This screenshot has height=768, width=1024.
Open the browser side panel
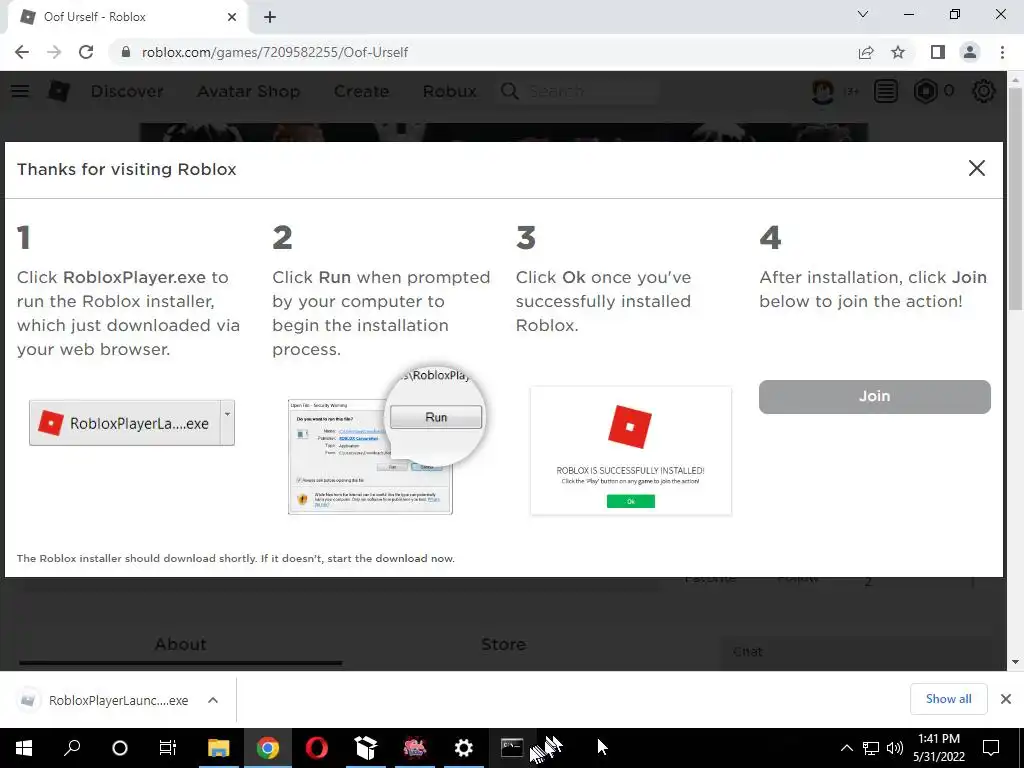click(x=938, y=52)
